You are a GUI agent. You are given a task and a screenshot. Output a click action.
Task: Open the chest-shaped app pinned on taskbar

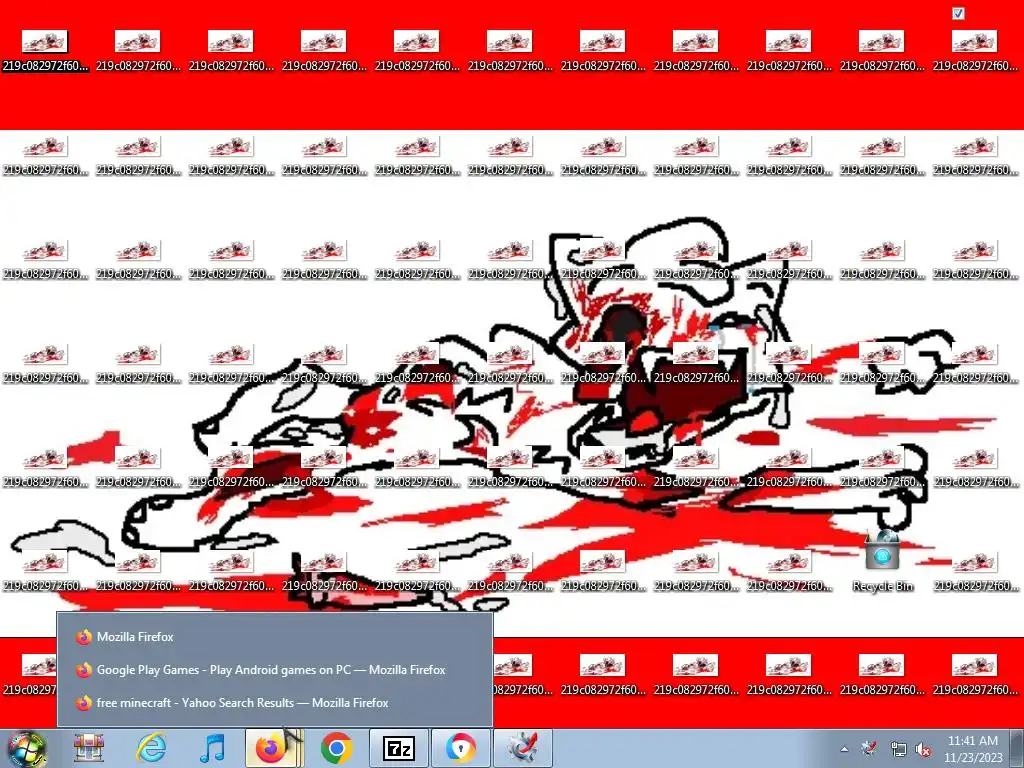pos(89,748)
